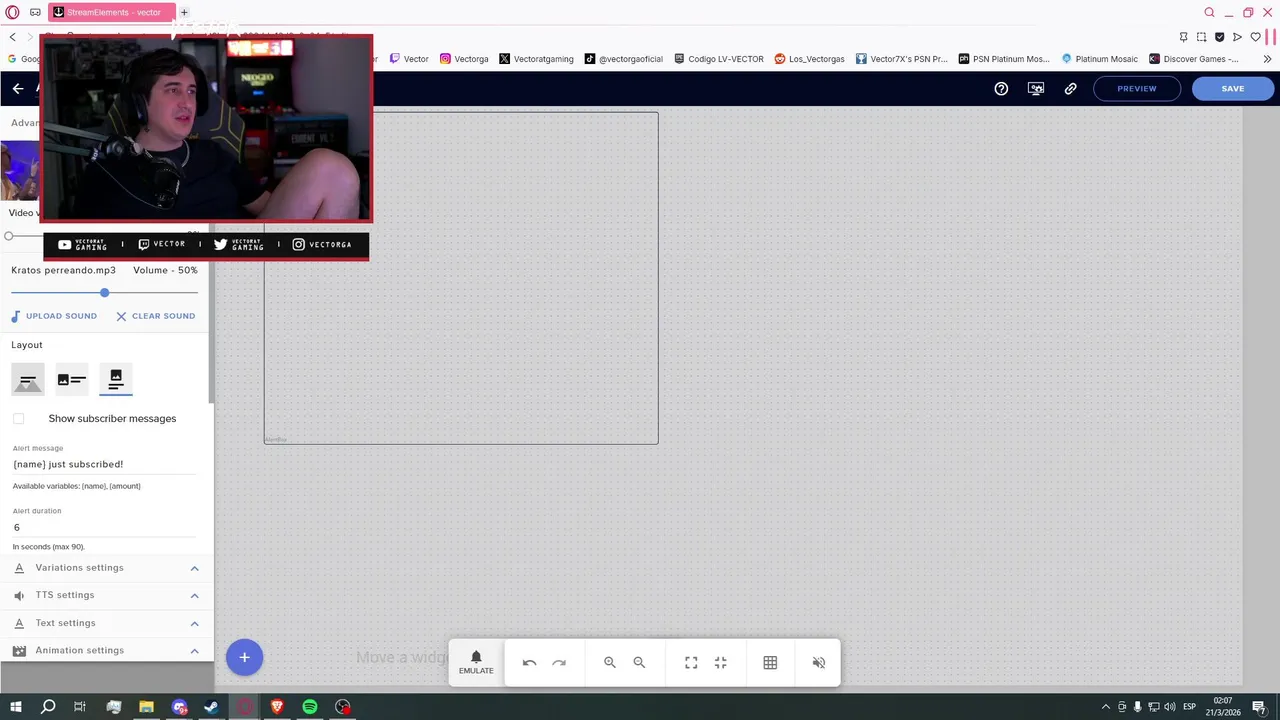Select the image-beside-text layout option
Screen dimensions: 1280x720
(x=72, y=379)
